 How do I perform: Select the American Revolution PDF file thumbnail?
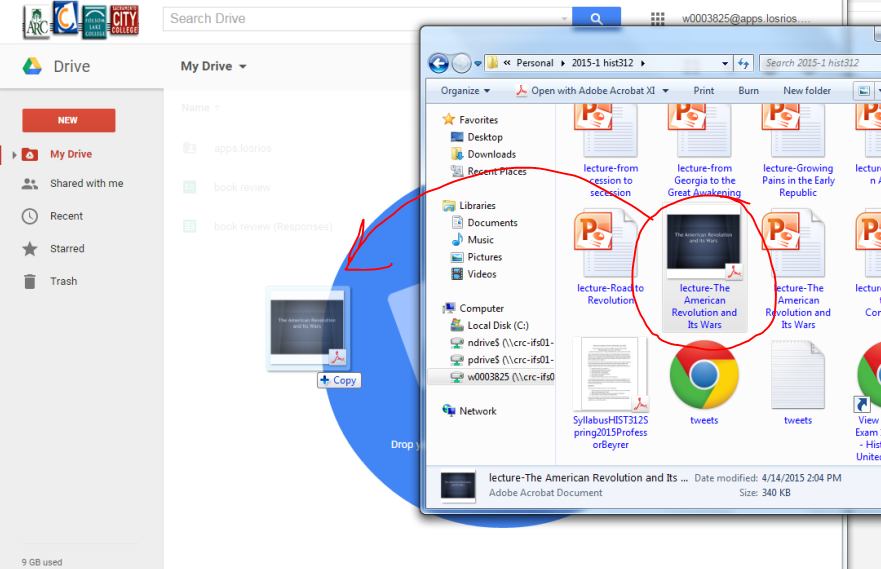pos(703,246)
